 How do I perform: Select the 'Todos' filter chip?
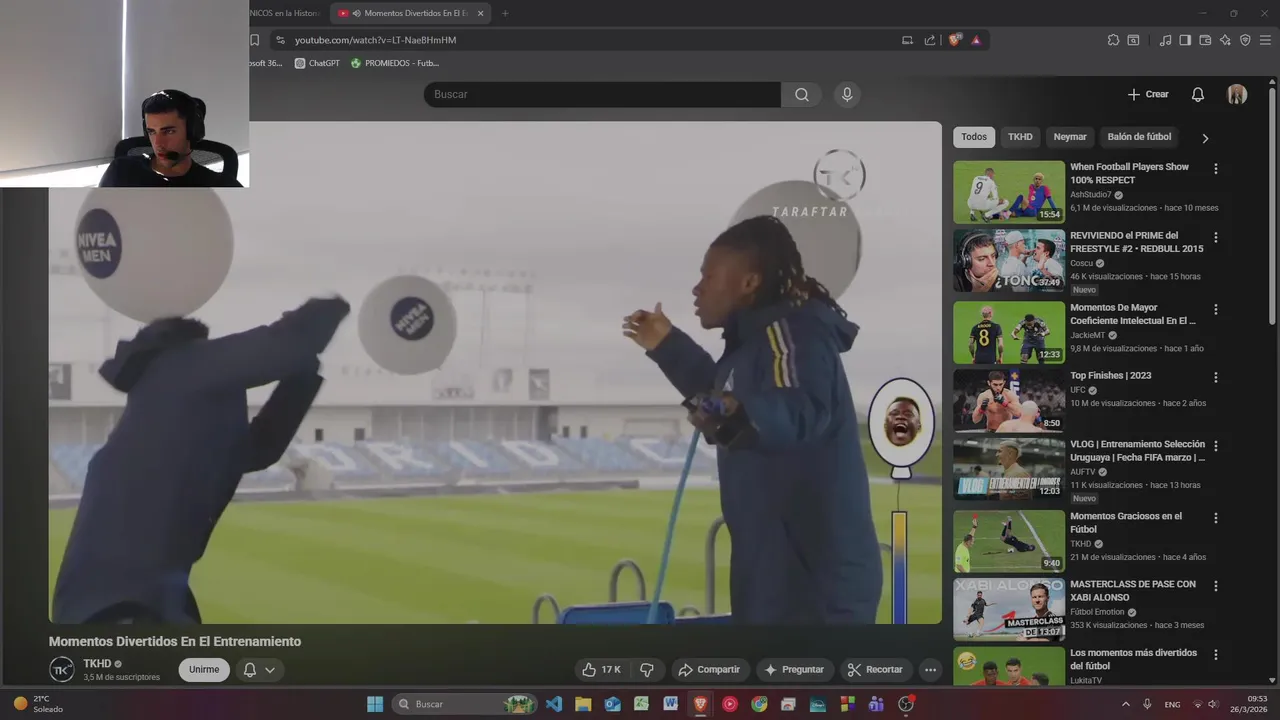(x=974, y=137)
